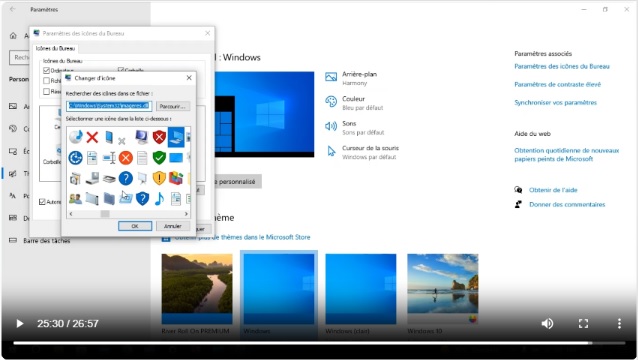
Task: Select the rename text-cursor icon
Action: 109,158
